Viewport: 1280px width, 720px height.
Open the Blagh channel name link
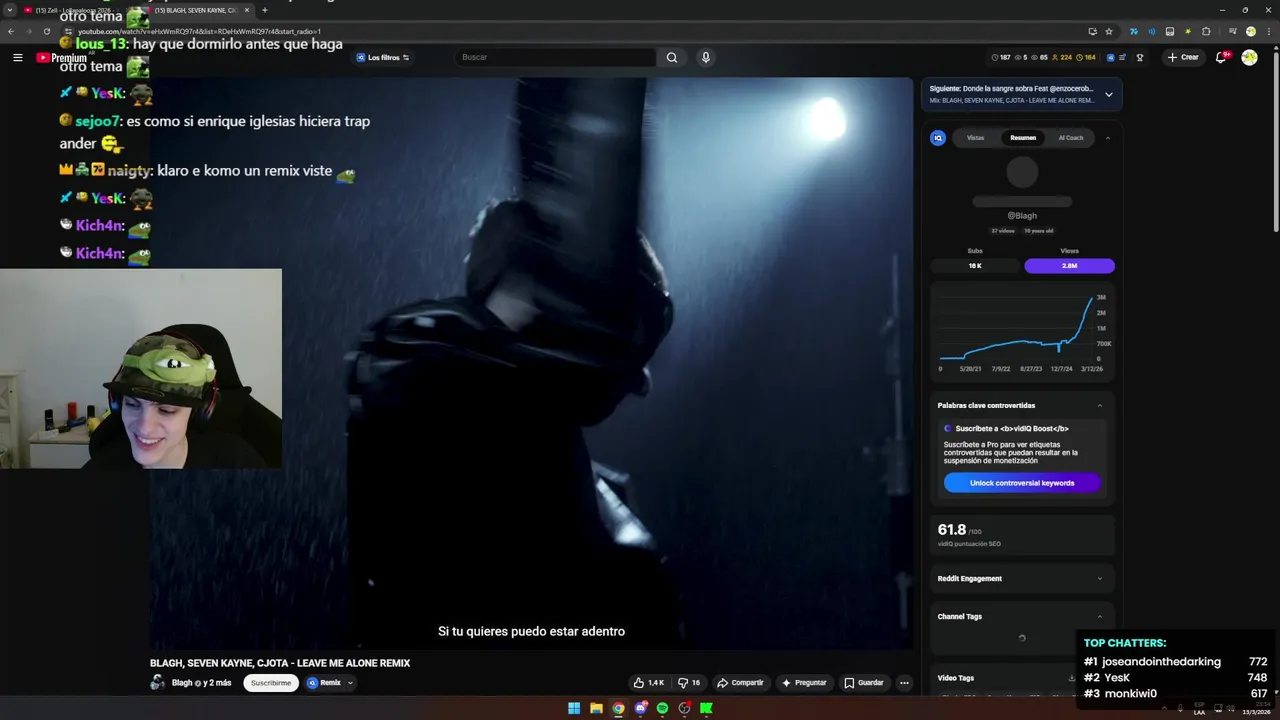(x=182, y=683)
